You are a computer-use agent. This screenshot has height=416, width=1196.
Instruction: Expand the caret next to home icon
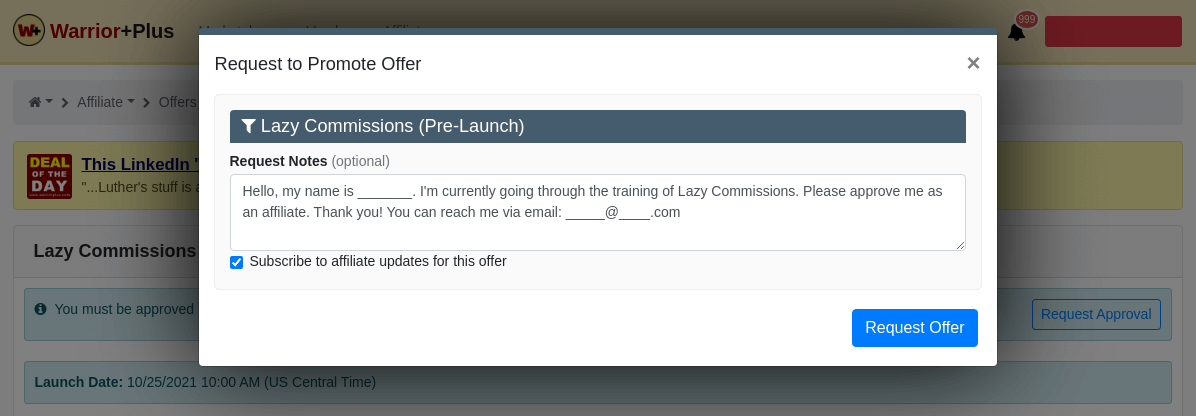[x=49, y=102]
